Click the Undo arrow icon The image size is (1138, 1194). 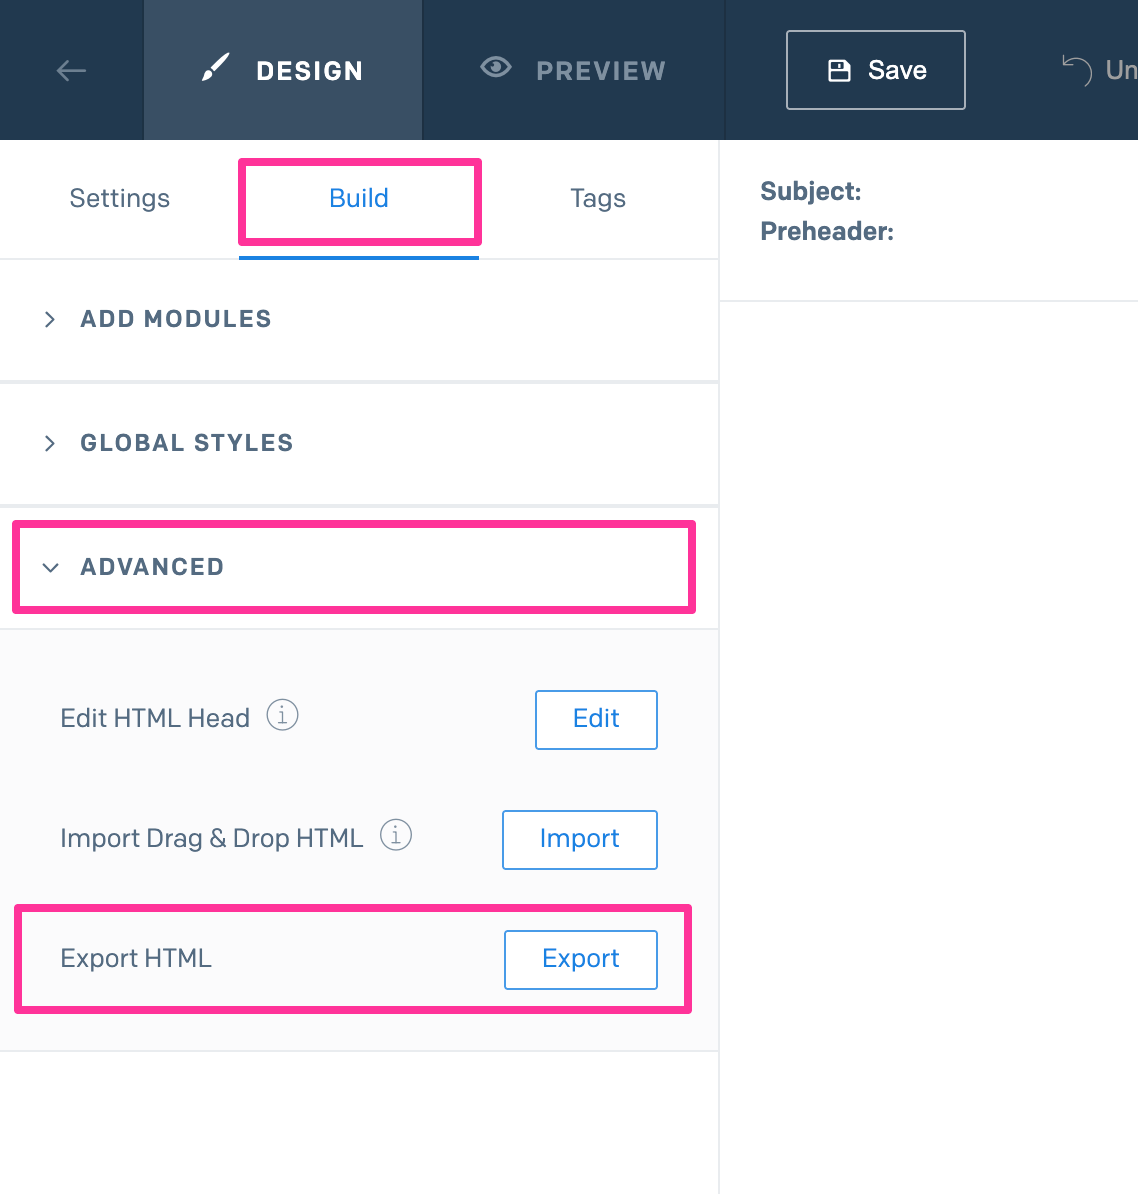pos(1077,70)
